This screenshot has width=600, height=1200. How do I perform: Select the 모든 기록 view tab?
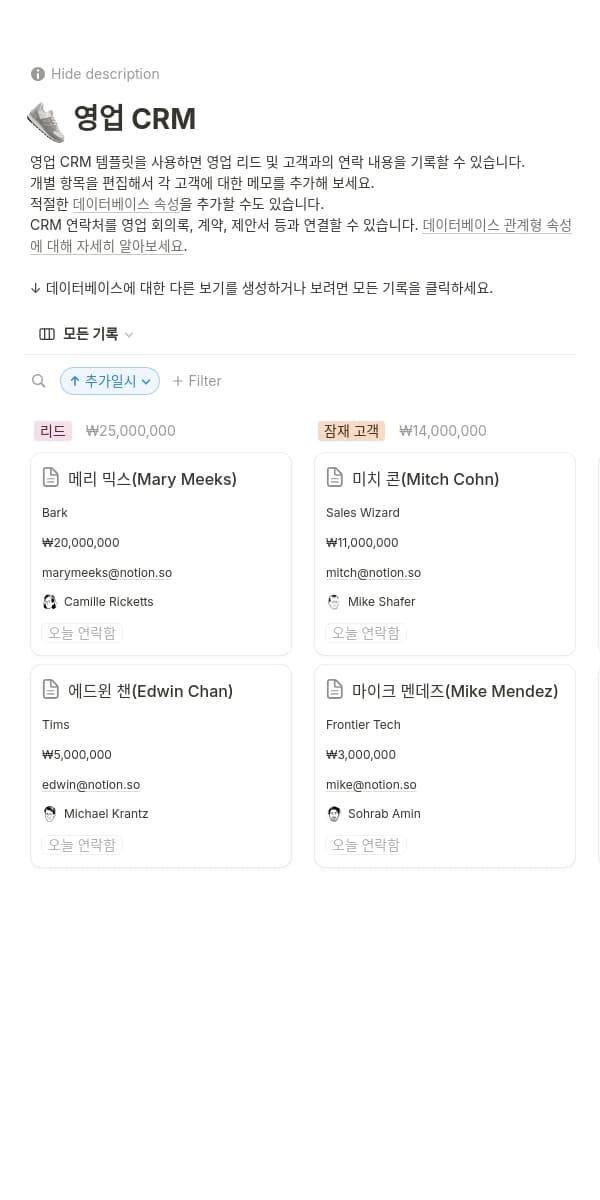[x=90, y=334]
